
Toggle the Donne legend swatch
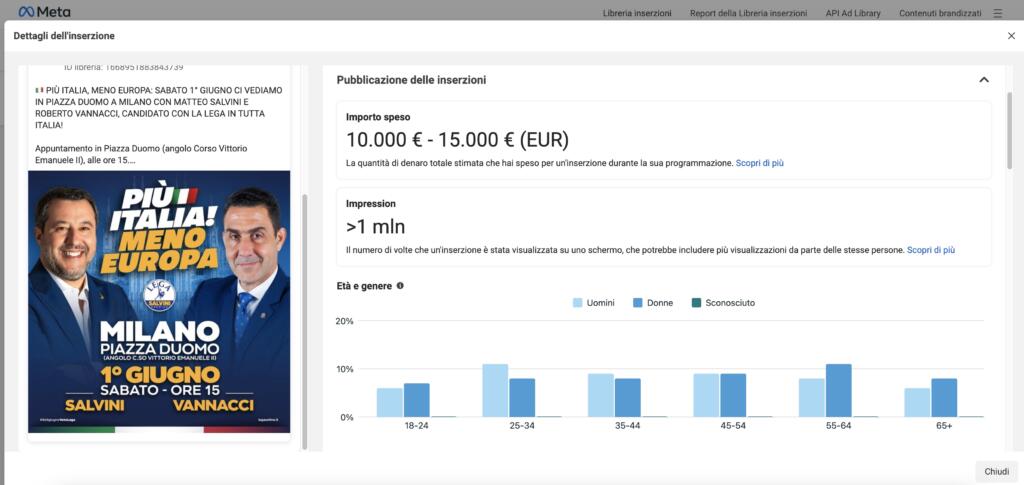(x=638, y=303)
